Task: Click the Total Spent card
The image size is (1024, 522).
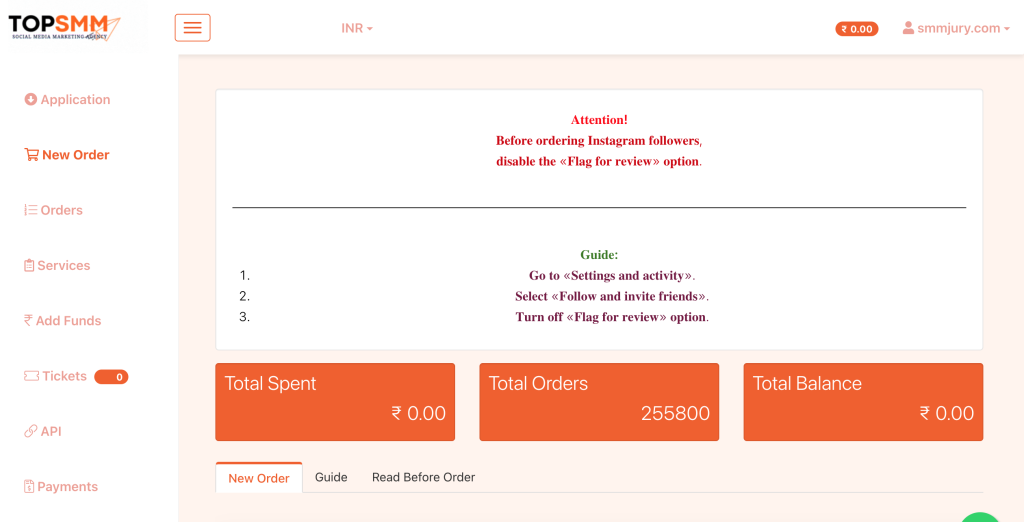Action: (x=335, y=402)
